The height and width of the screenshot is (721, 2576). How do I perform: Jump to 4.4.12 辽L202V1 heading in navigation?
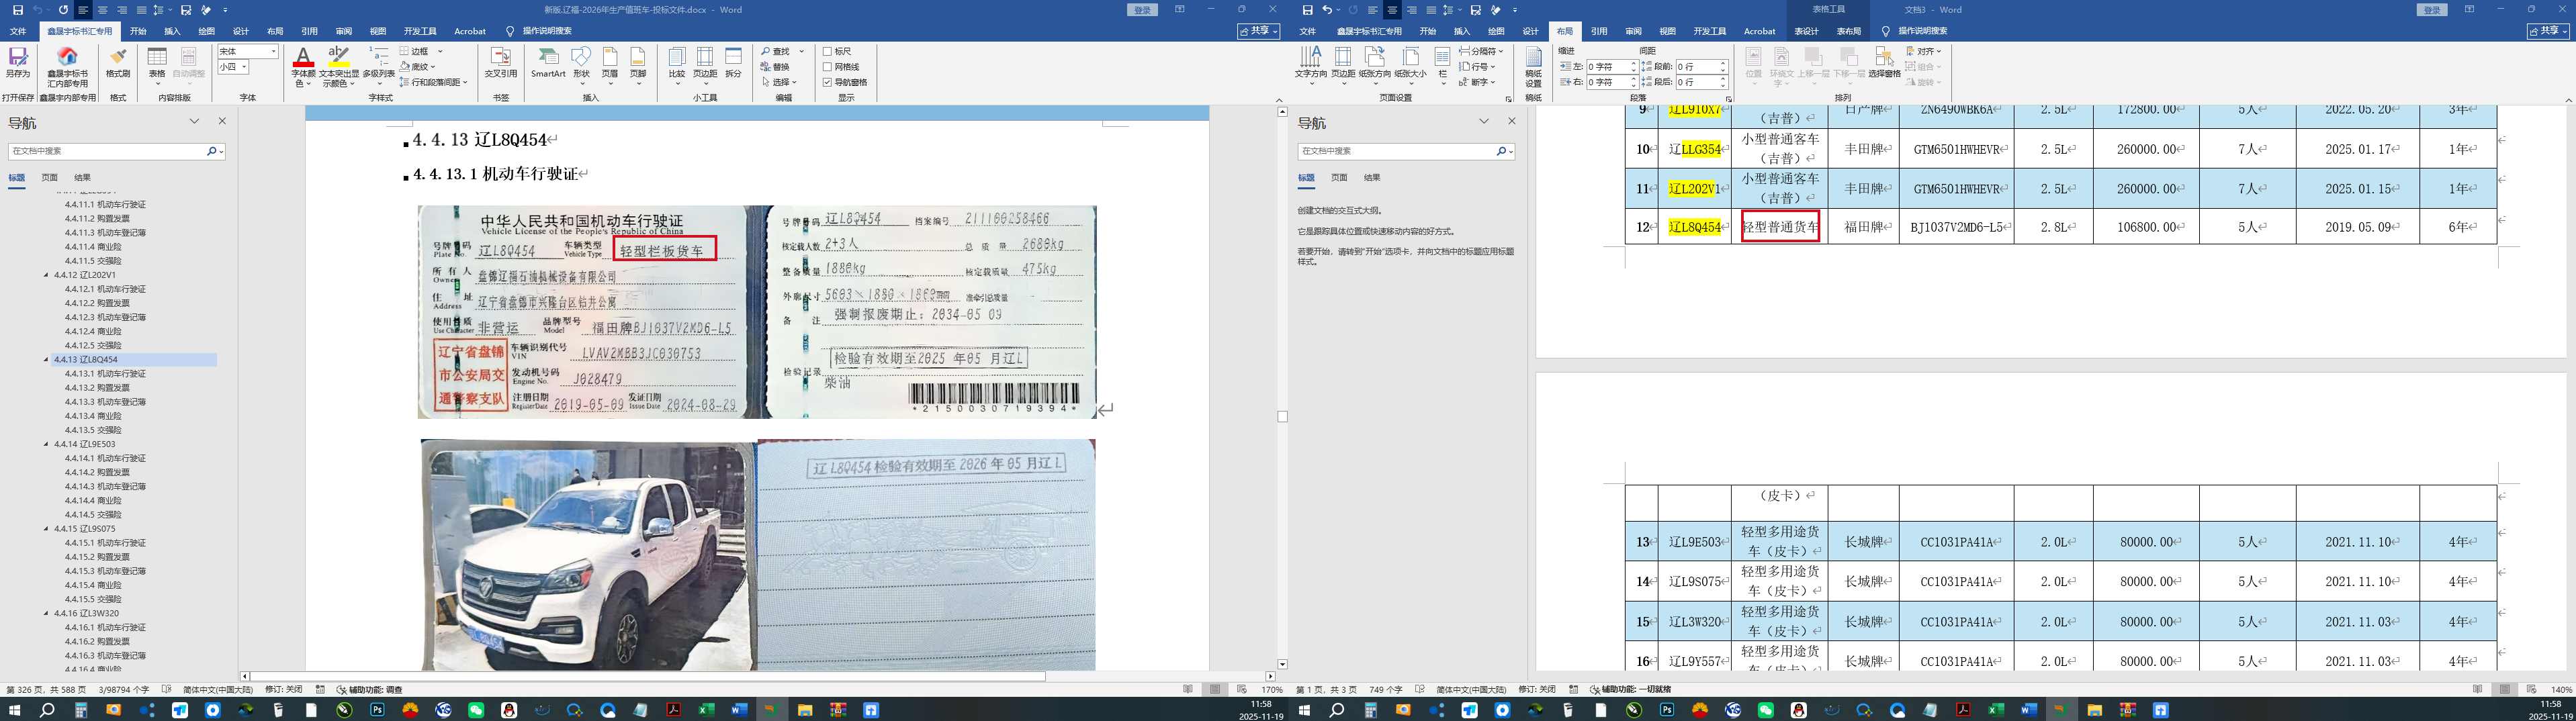[x=85, y=274]
